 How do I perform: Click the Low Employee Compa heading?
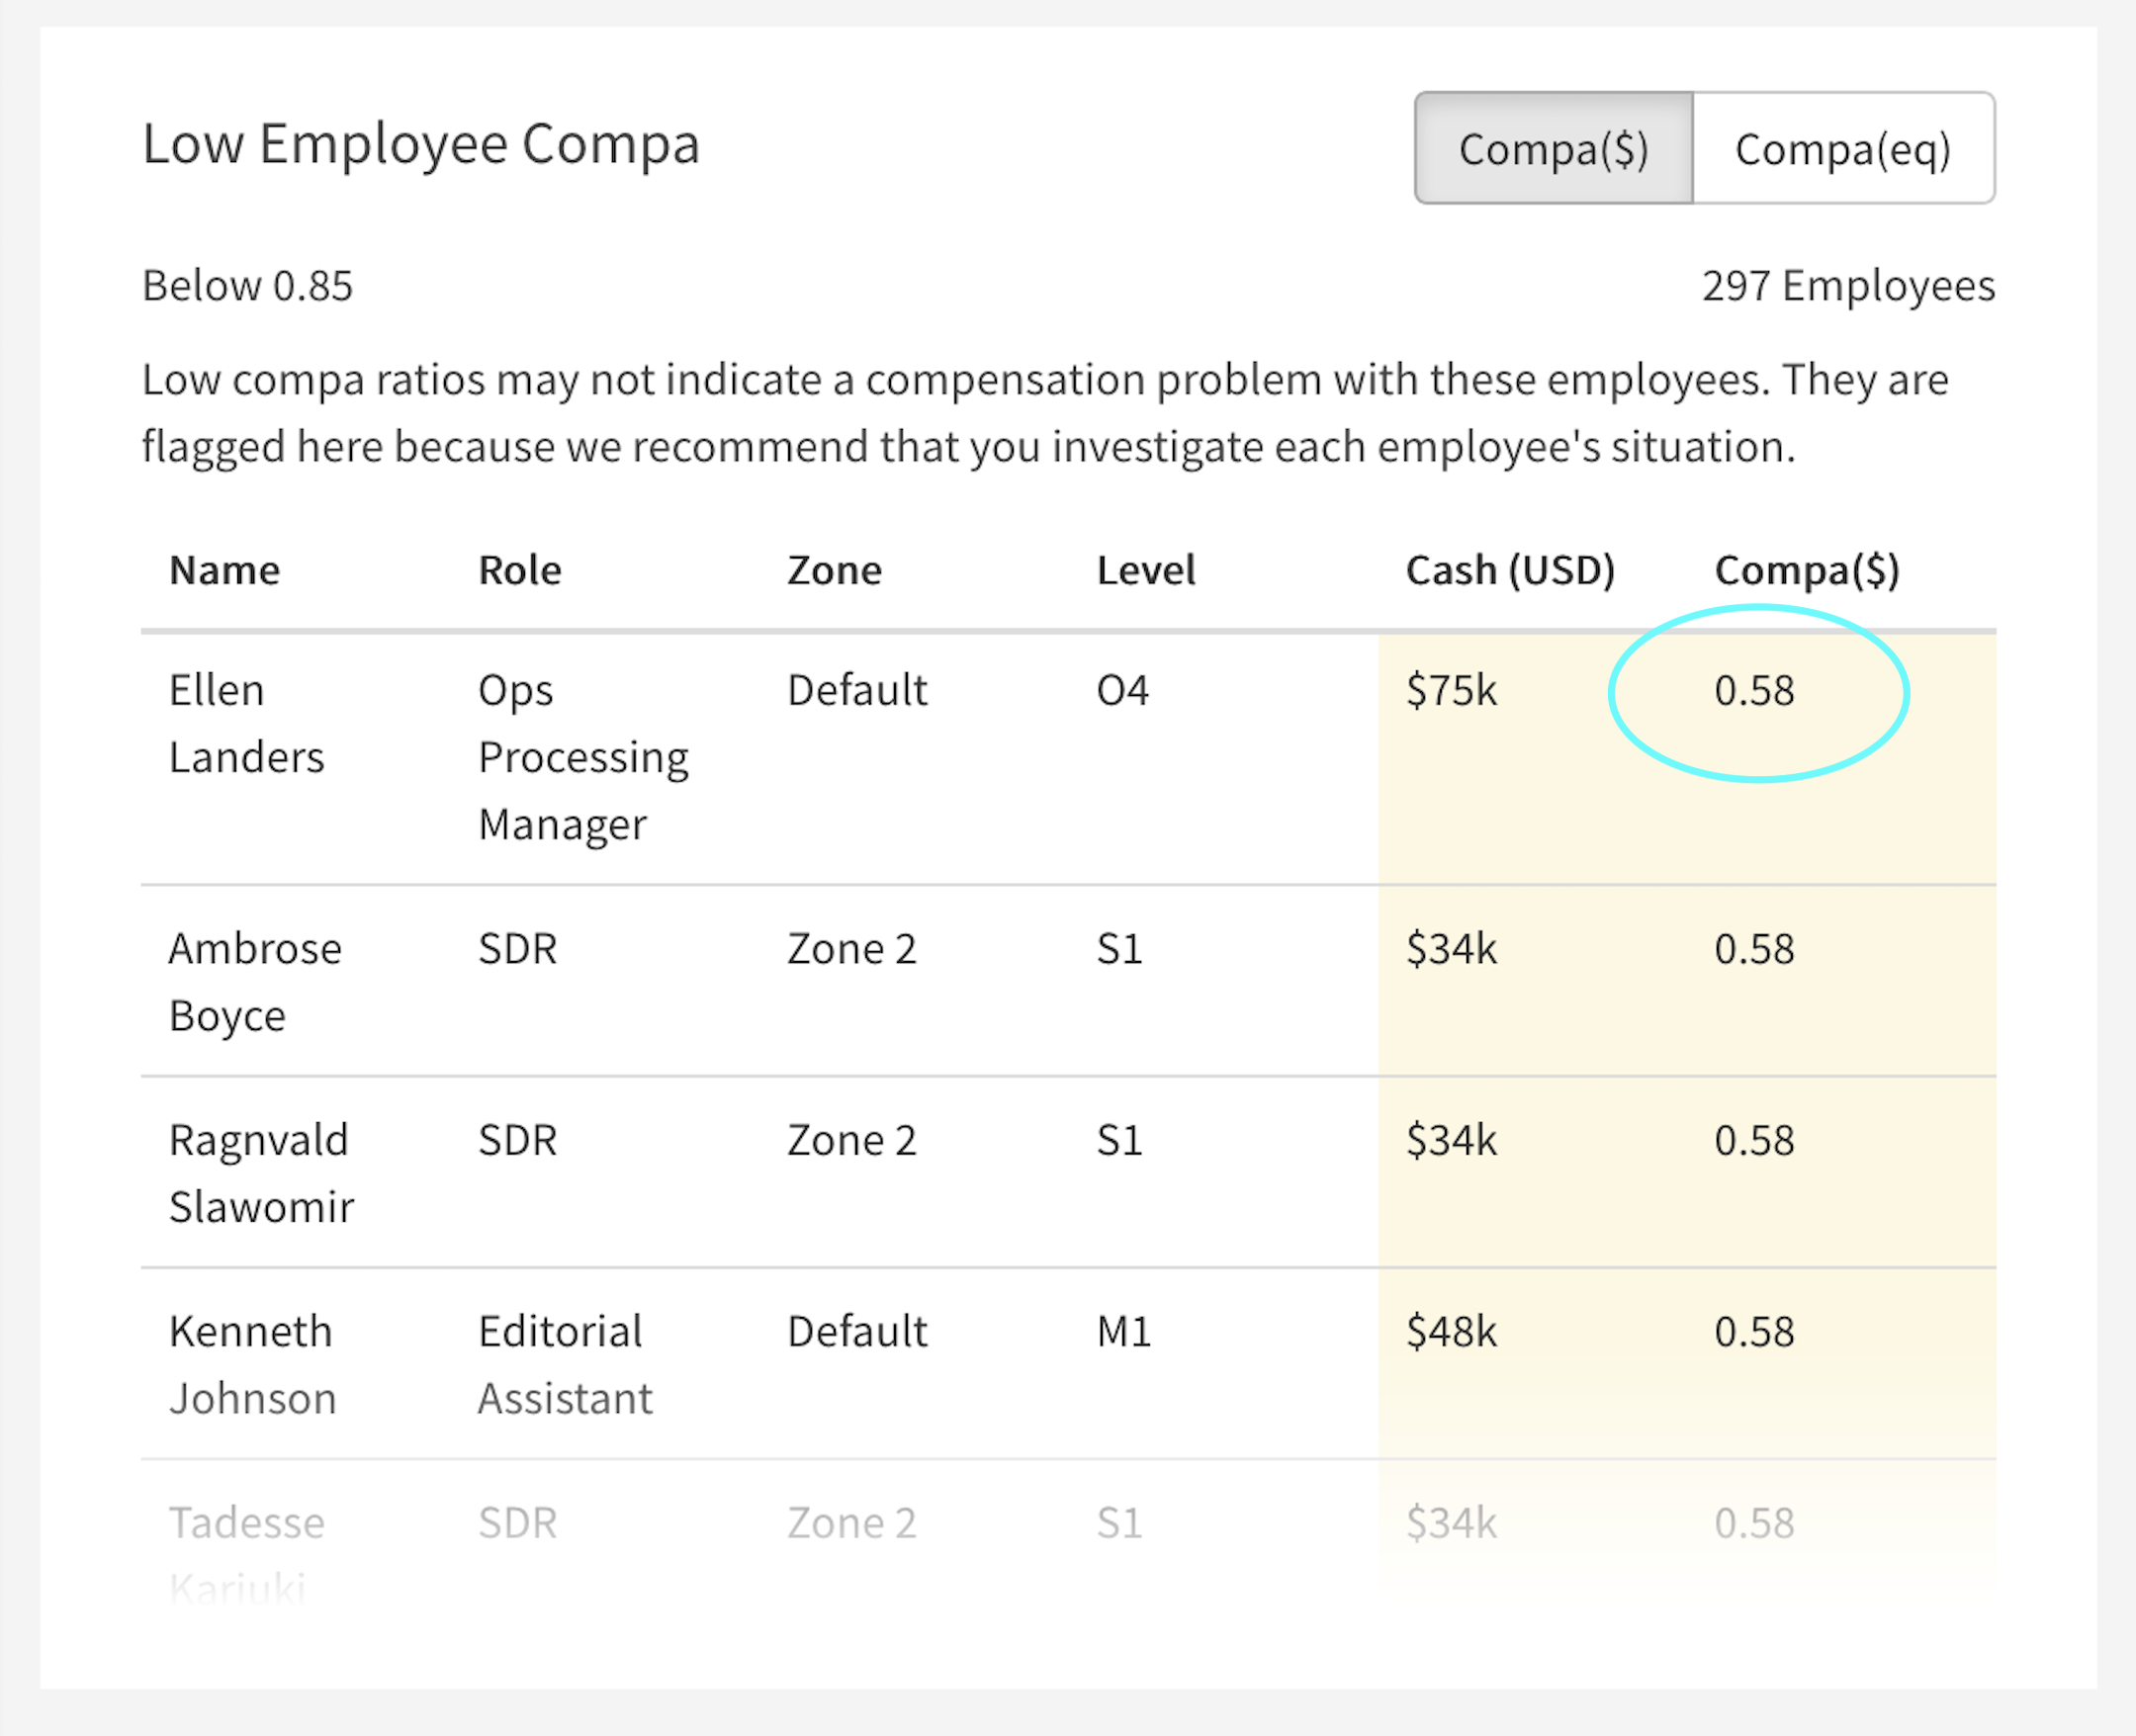click(x=421, y=145)
